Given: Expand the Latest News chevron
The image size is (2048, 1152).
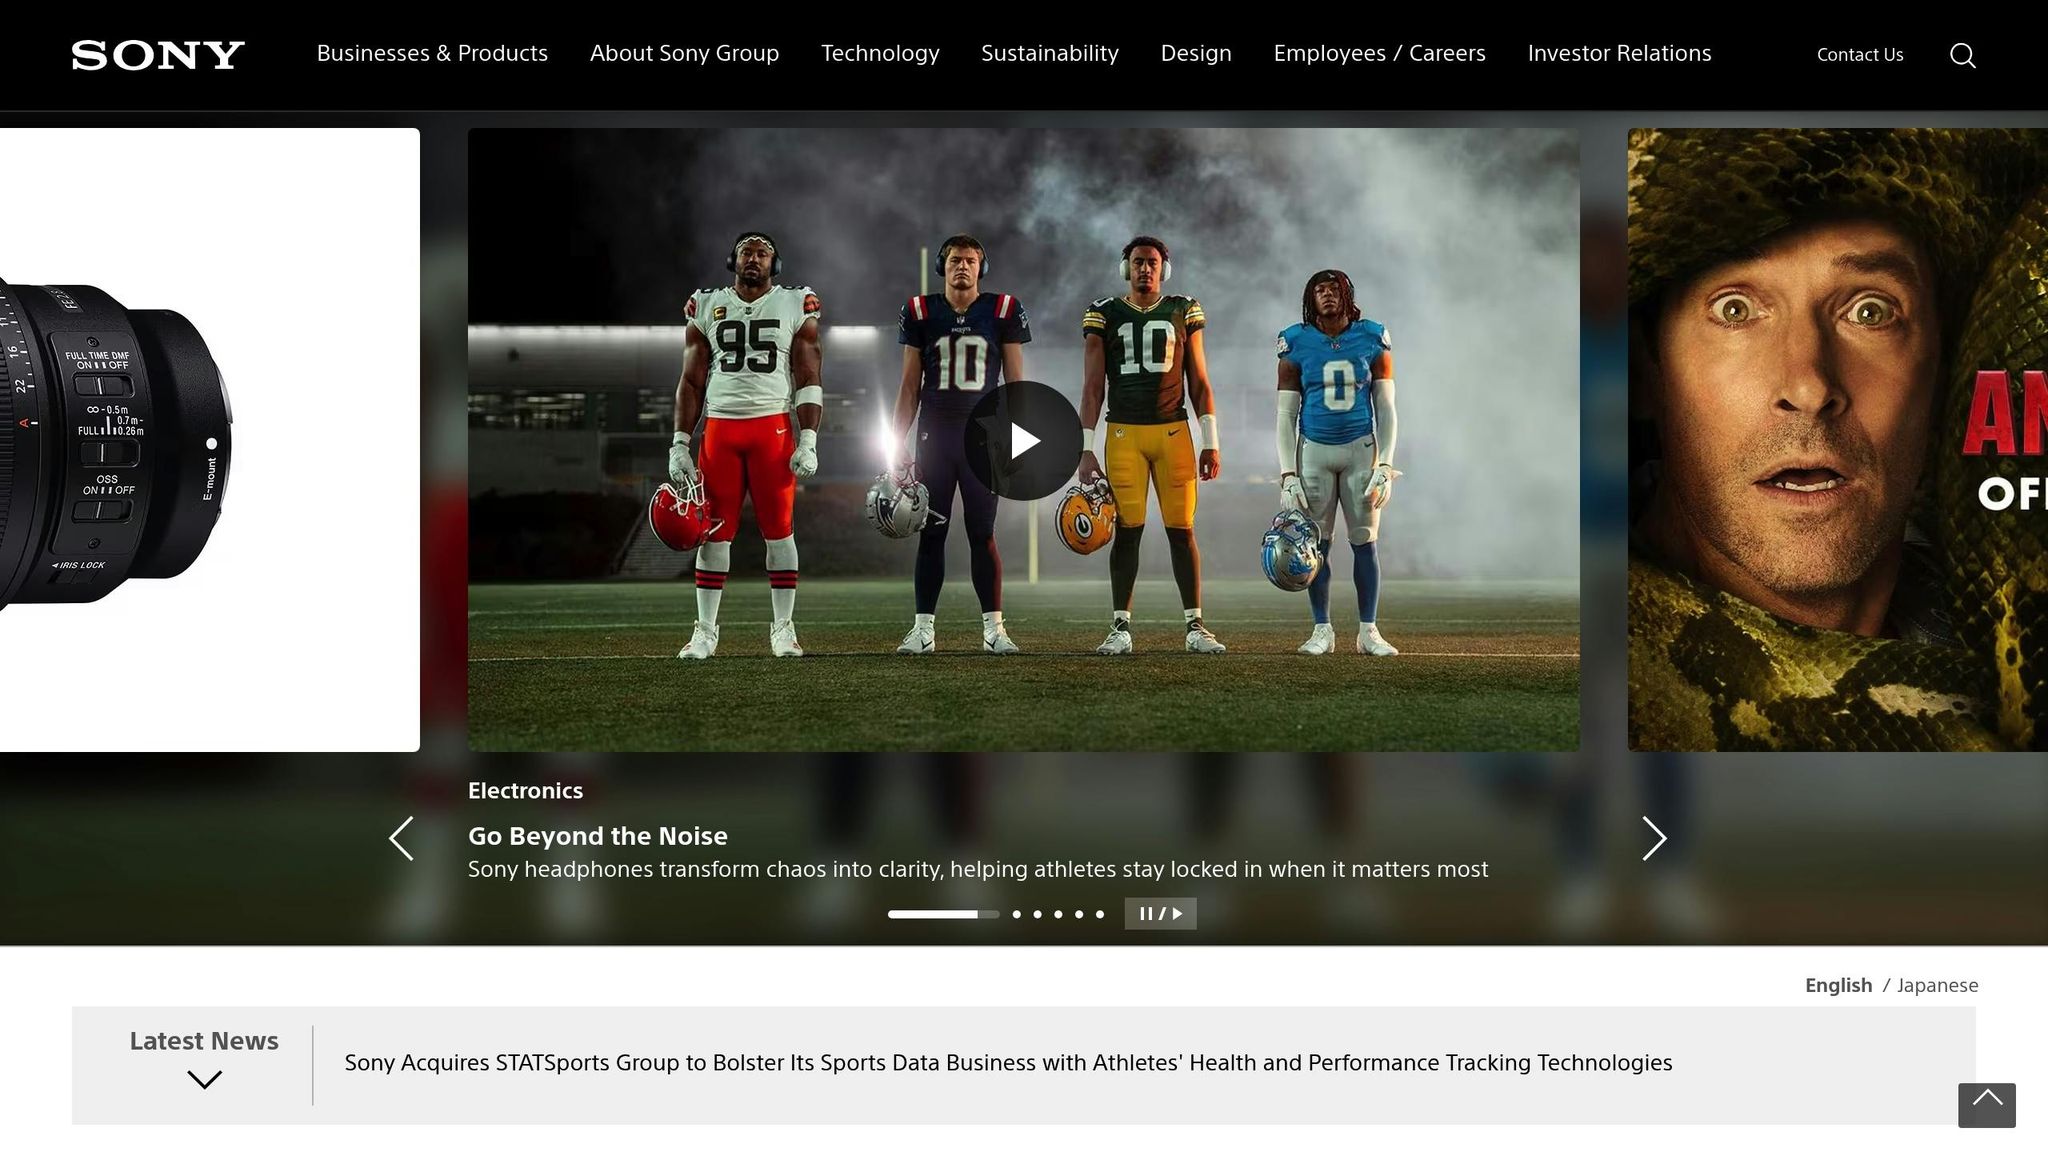Looking at the screenshot, I should pos(204,1079).
